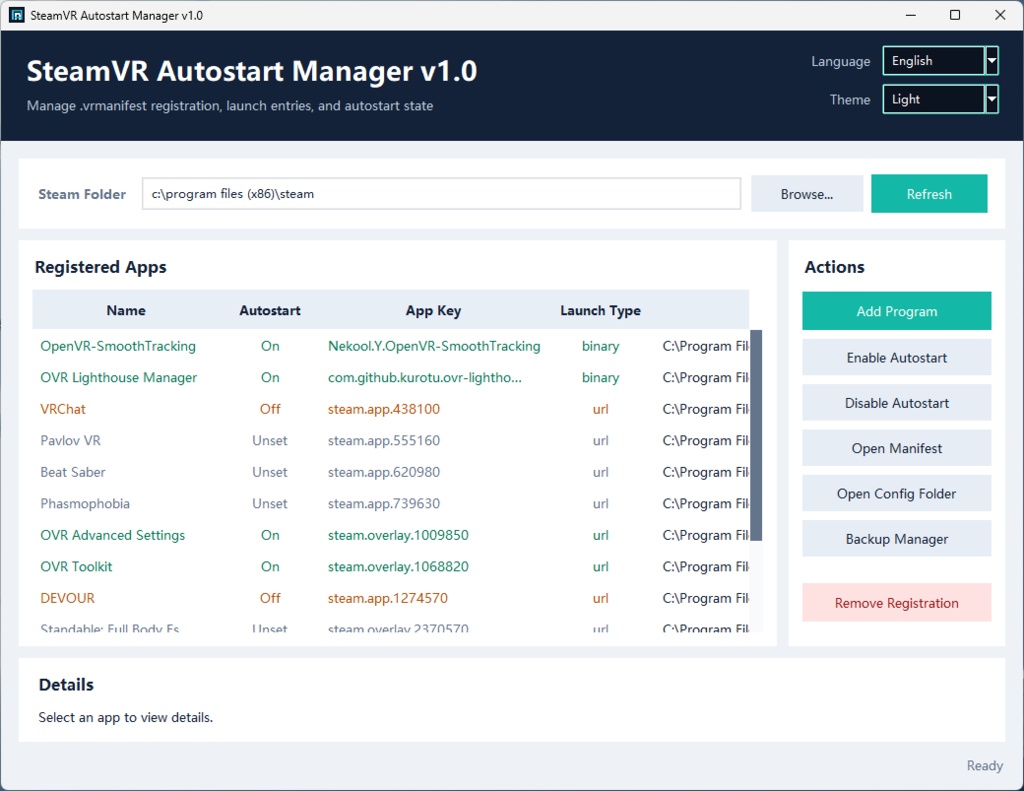Click Disable Autostart
The height and width of the screenshot is (791, 1024).
coord(897,402)
